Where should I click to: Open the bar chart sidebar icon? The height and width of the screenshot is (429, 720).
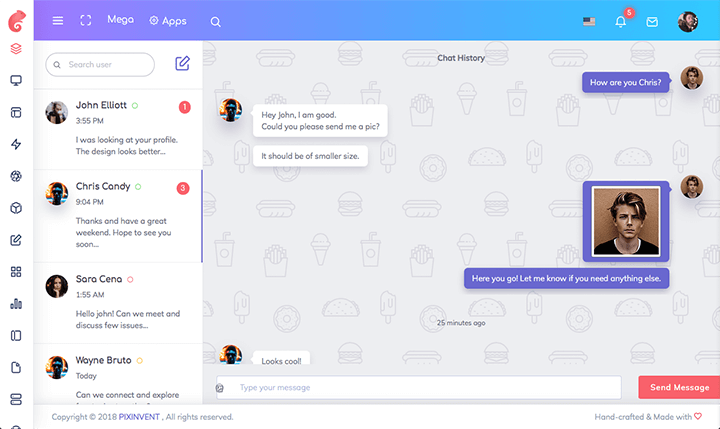coord(16,304)
